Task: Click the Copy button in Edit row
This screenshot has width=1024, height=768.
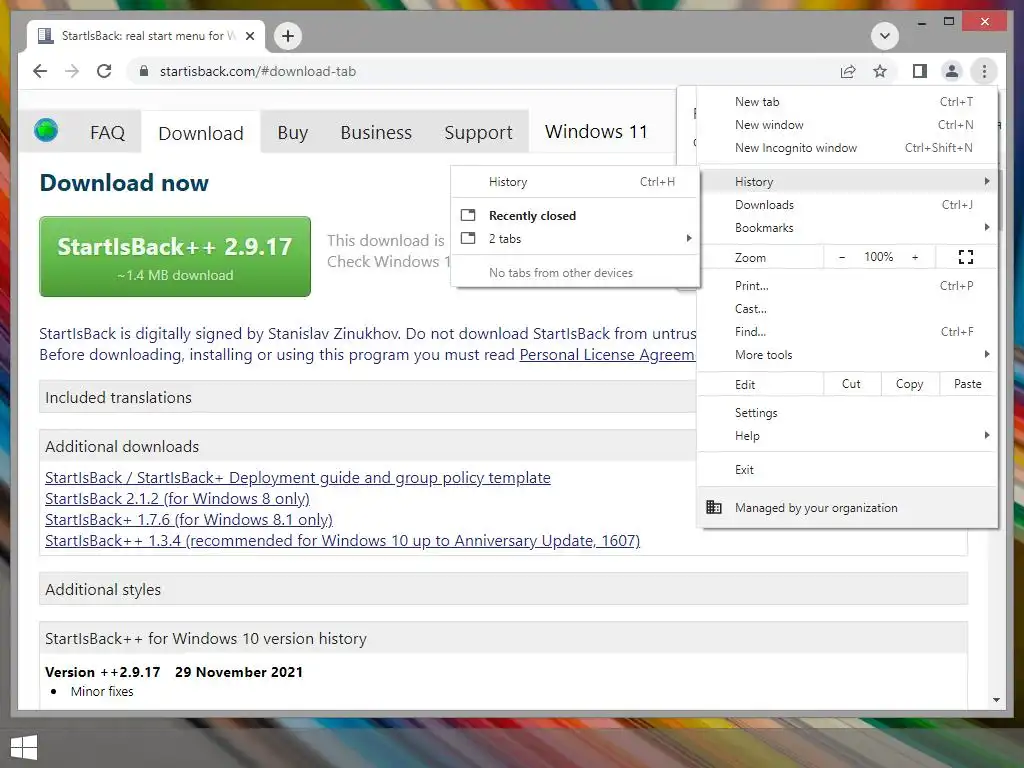Action: (x=910, y=384)
